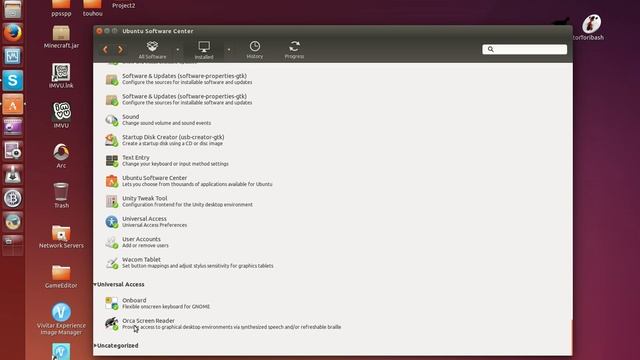Screen dimensions: 640x360
Task: Click 'Universal Access Preferences' description
Action: click(154, 225)
